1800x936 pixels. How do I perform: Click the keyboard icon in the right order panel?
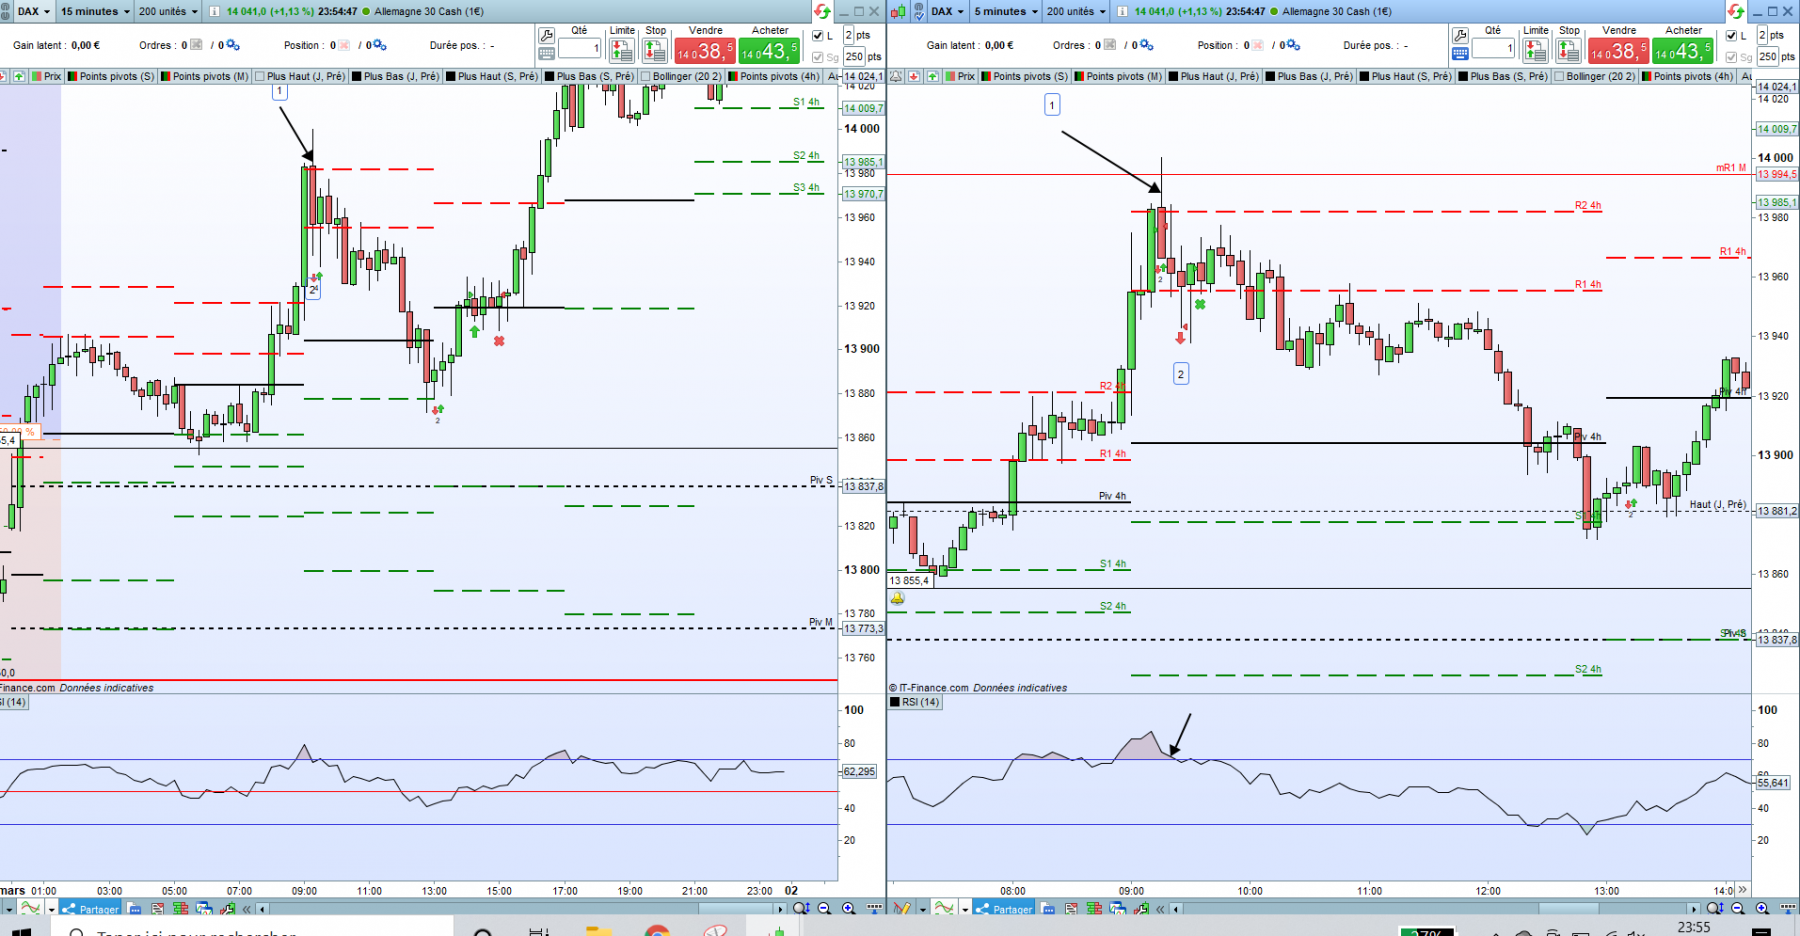[1460, 53]
